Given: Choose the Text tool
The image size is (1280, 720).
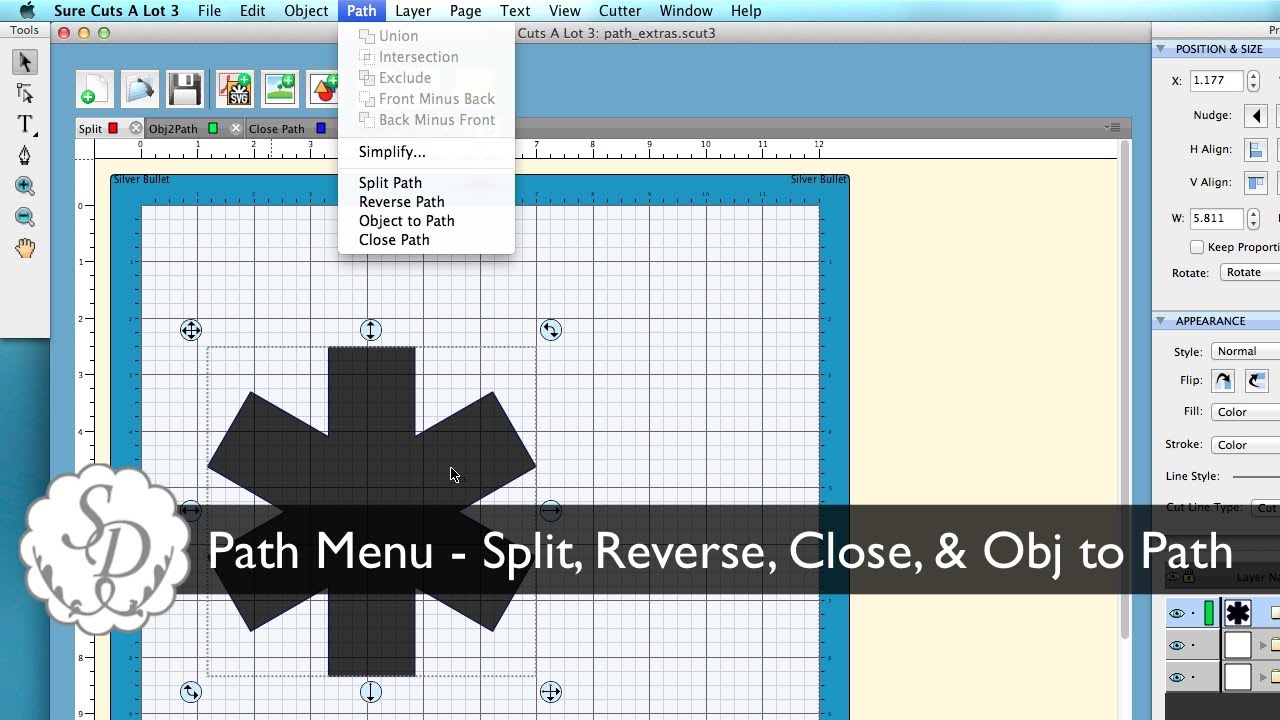Looking at the screenshot, I should (25, 125).
